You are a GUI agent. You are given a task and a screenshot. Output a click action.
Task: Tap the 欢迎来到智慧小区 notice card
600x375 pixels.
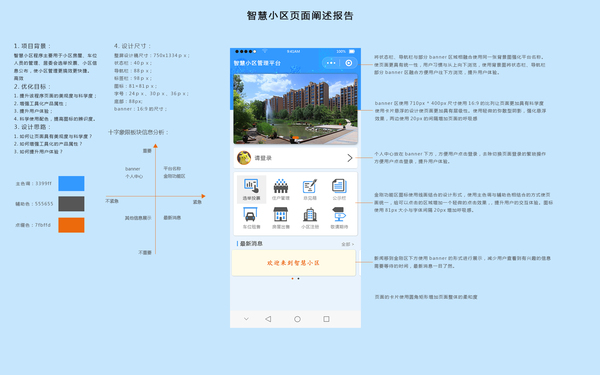(x=294, y=263)
